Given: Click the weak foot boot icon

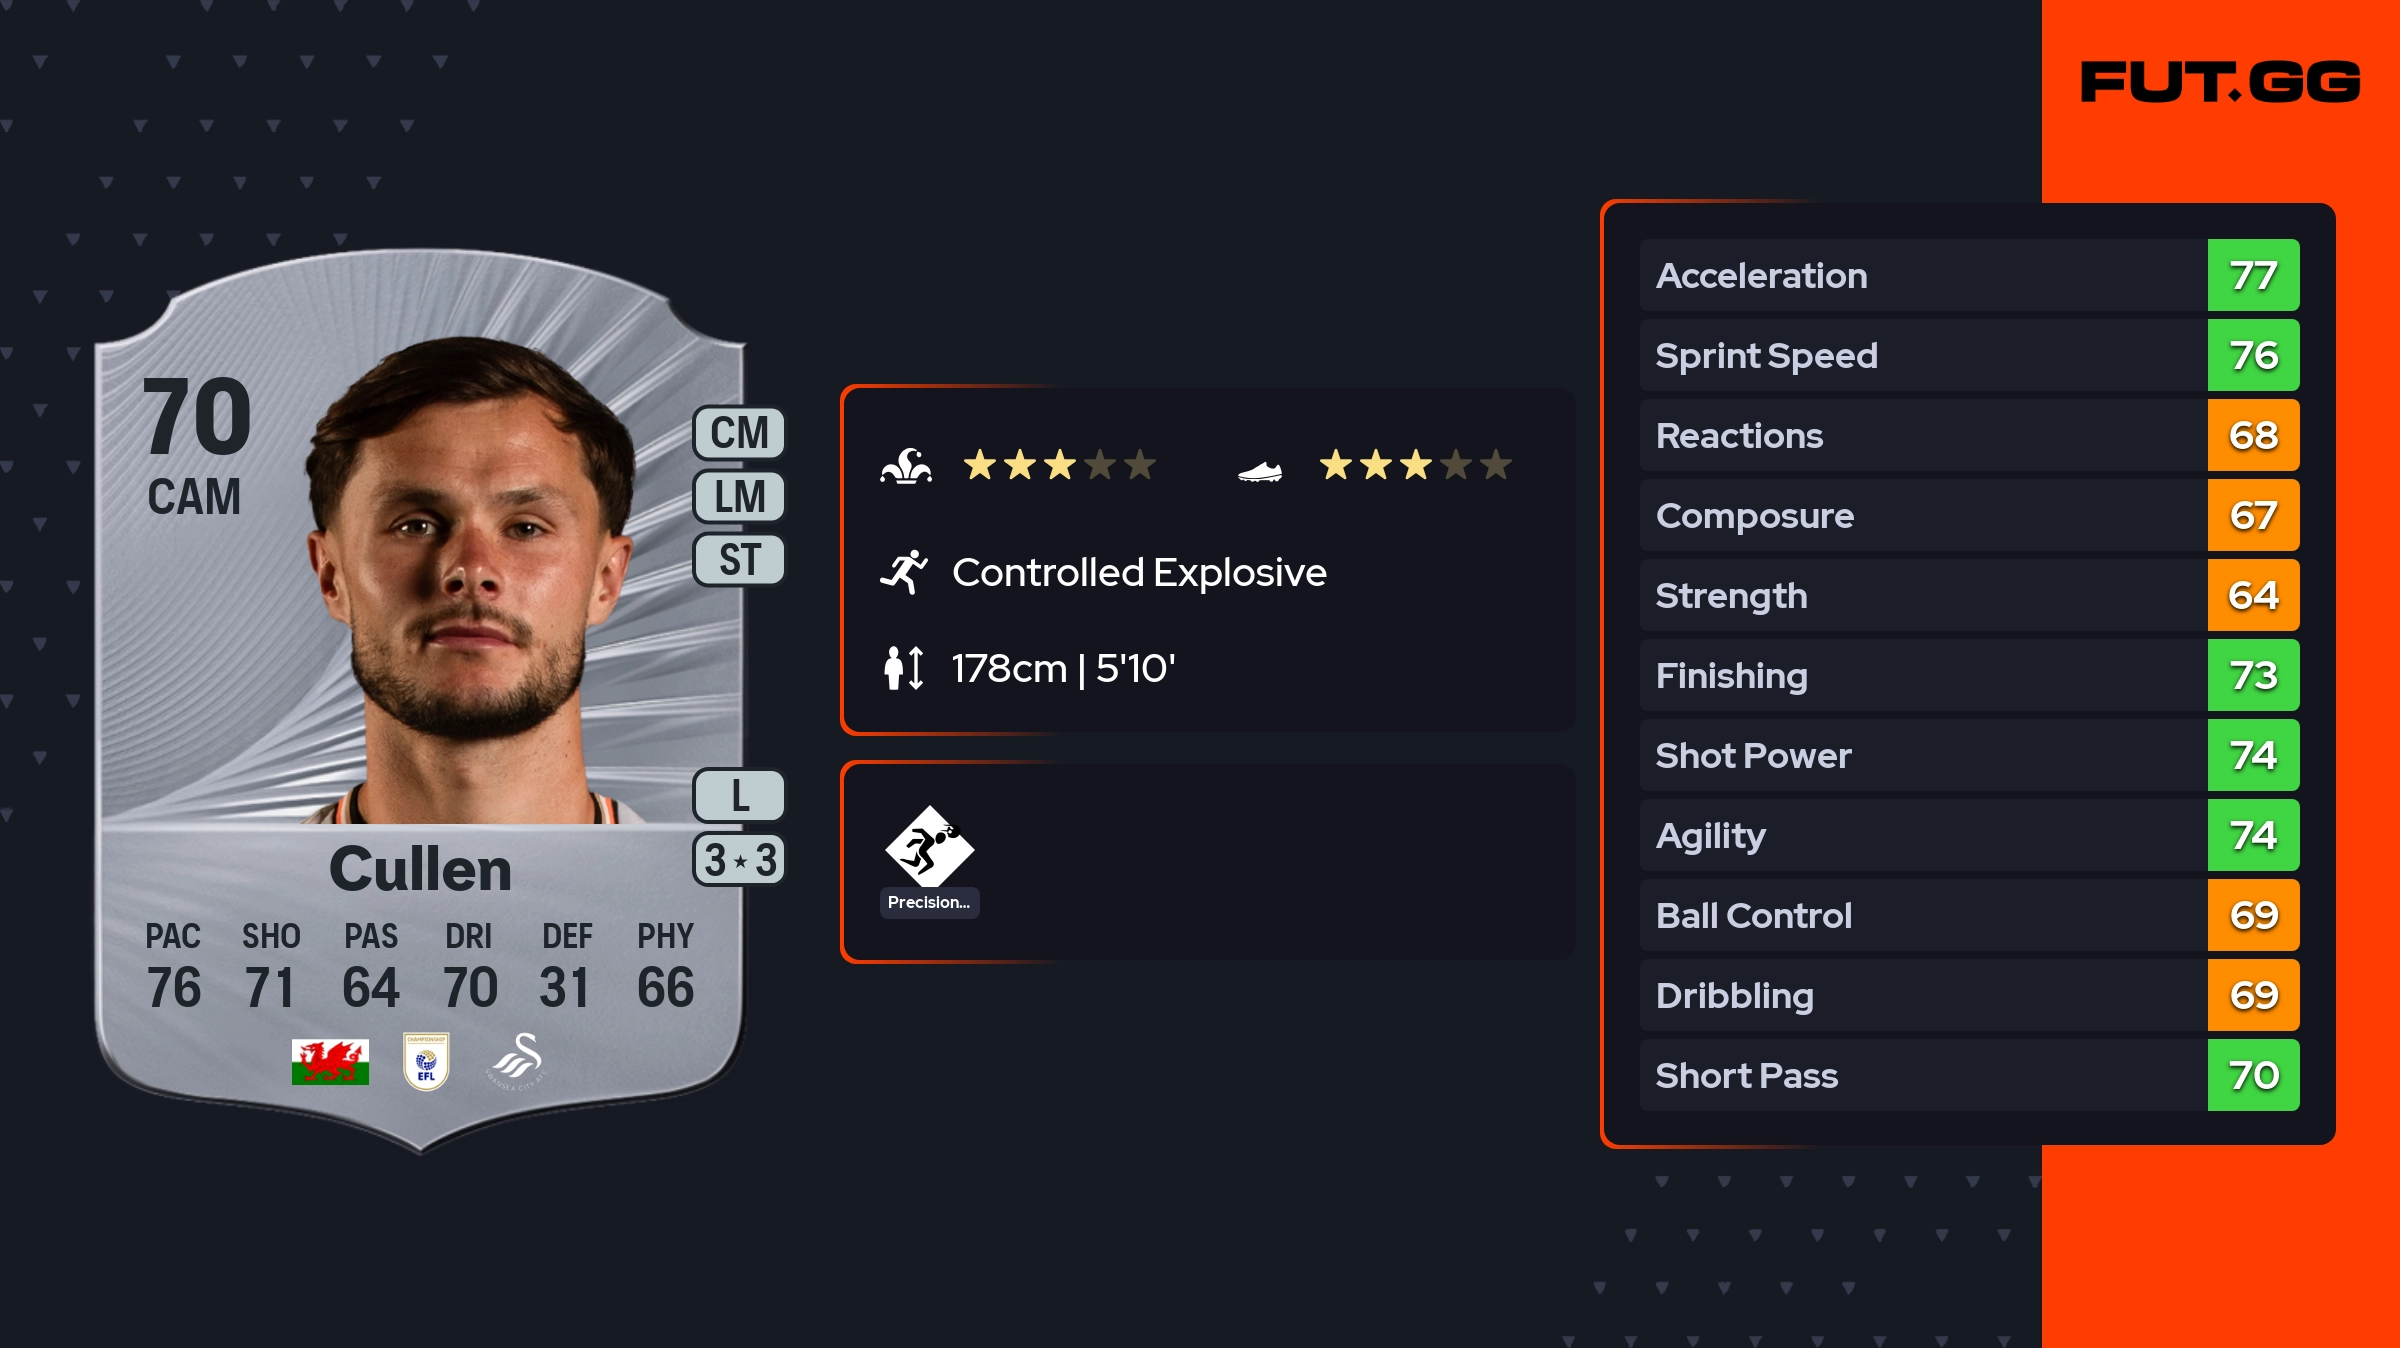Looking at the screenshot, I should point(1260,470).
